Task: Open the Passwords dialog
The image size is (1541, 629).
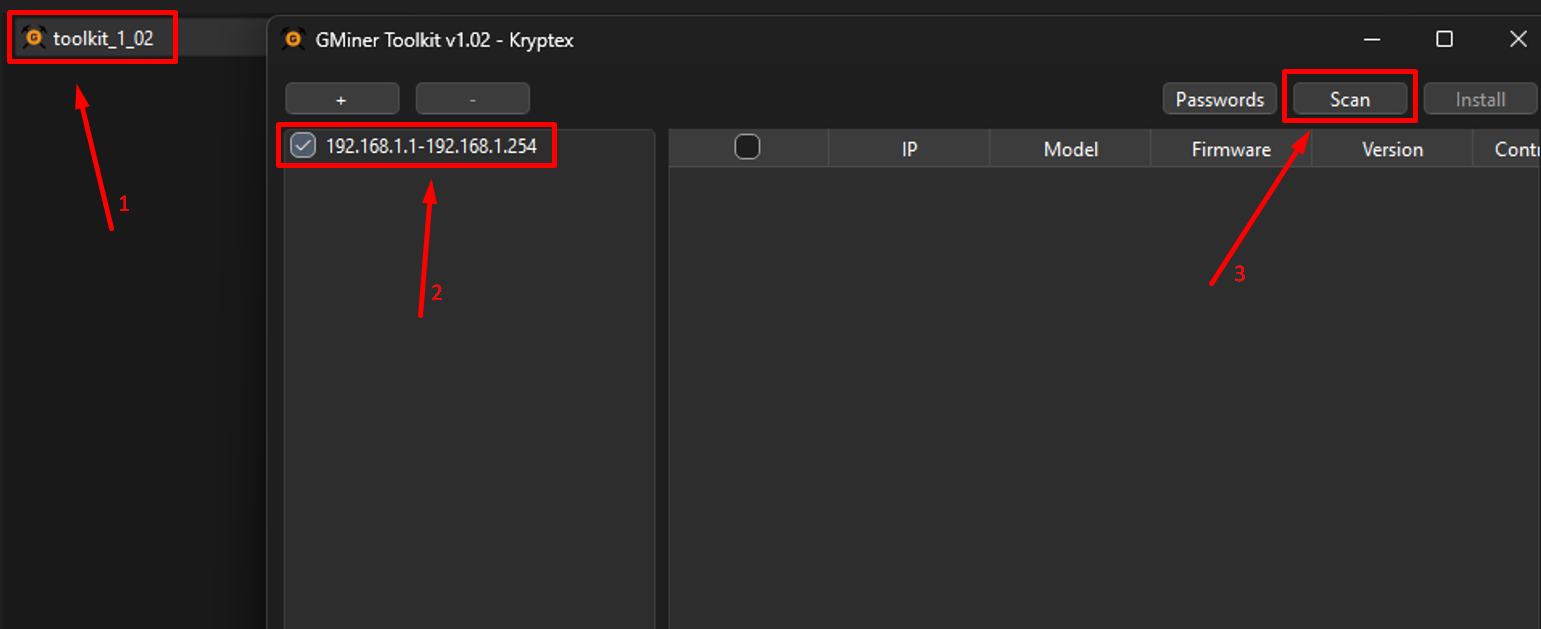Action: [1220, 99]
